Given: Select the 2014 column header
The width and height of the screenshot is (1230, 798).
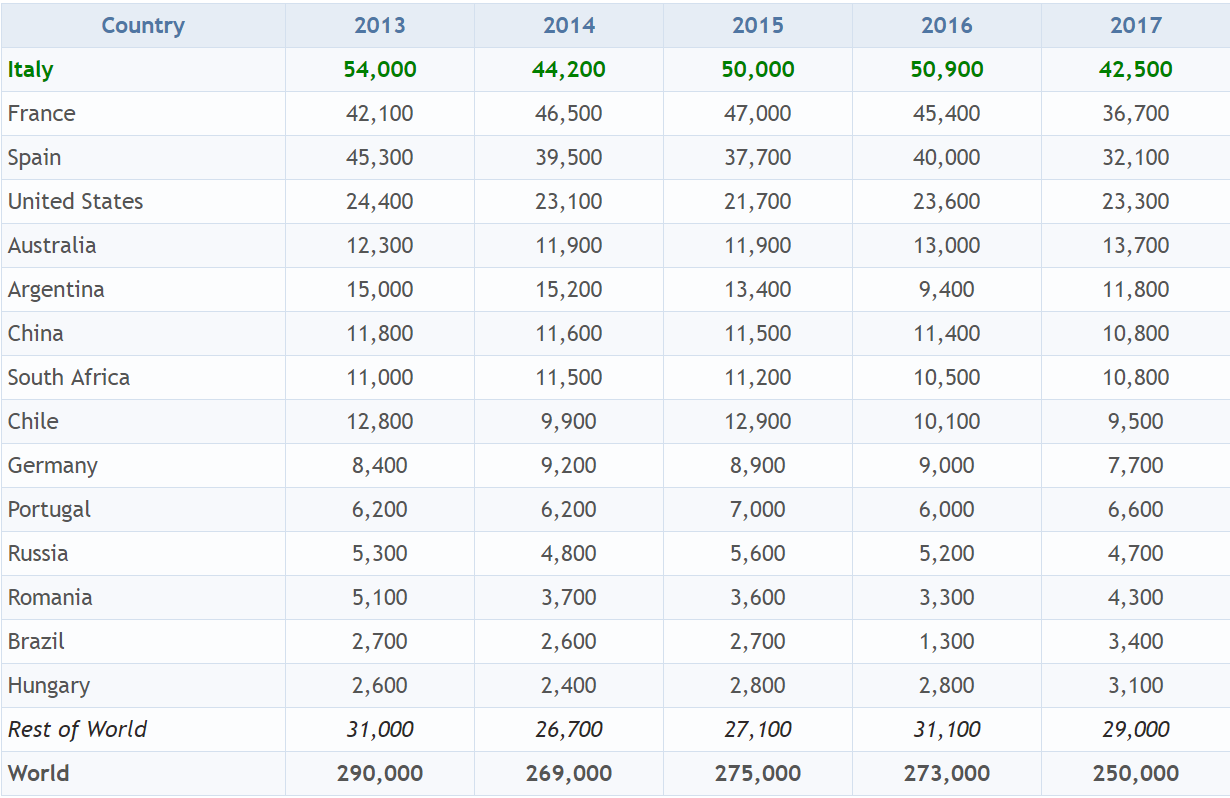Looking at the screenshot, I should point(569,26).
